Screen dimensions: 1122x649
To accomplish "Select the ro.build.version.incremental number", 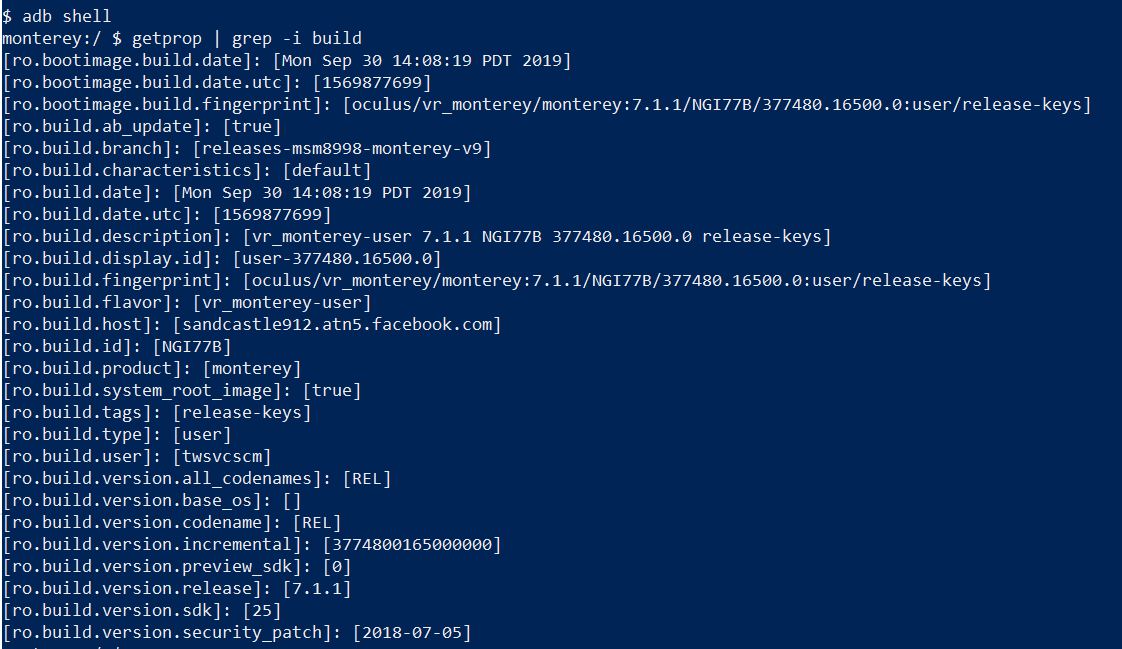I will point(412,545).
